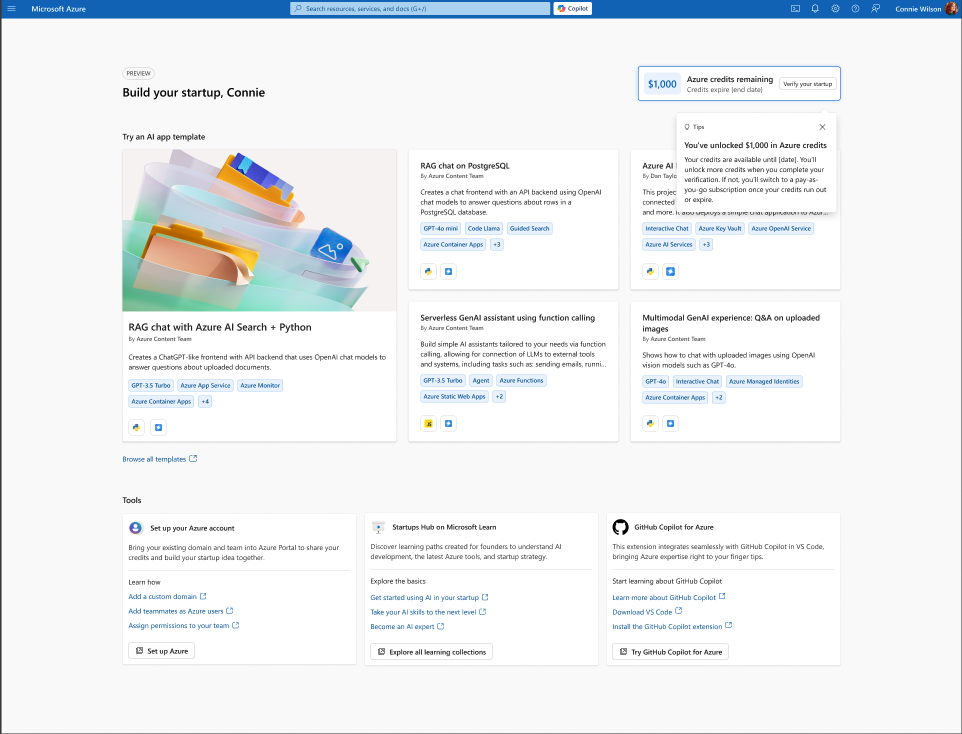Open RAG chat on PostgreSQL title
This screenshot has width=962, height=734.
464,166
